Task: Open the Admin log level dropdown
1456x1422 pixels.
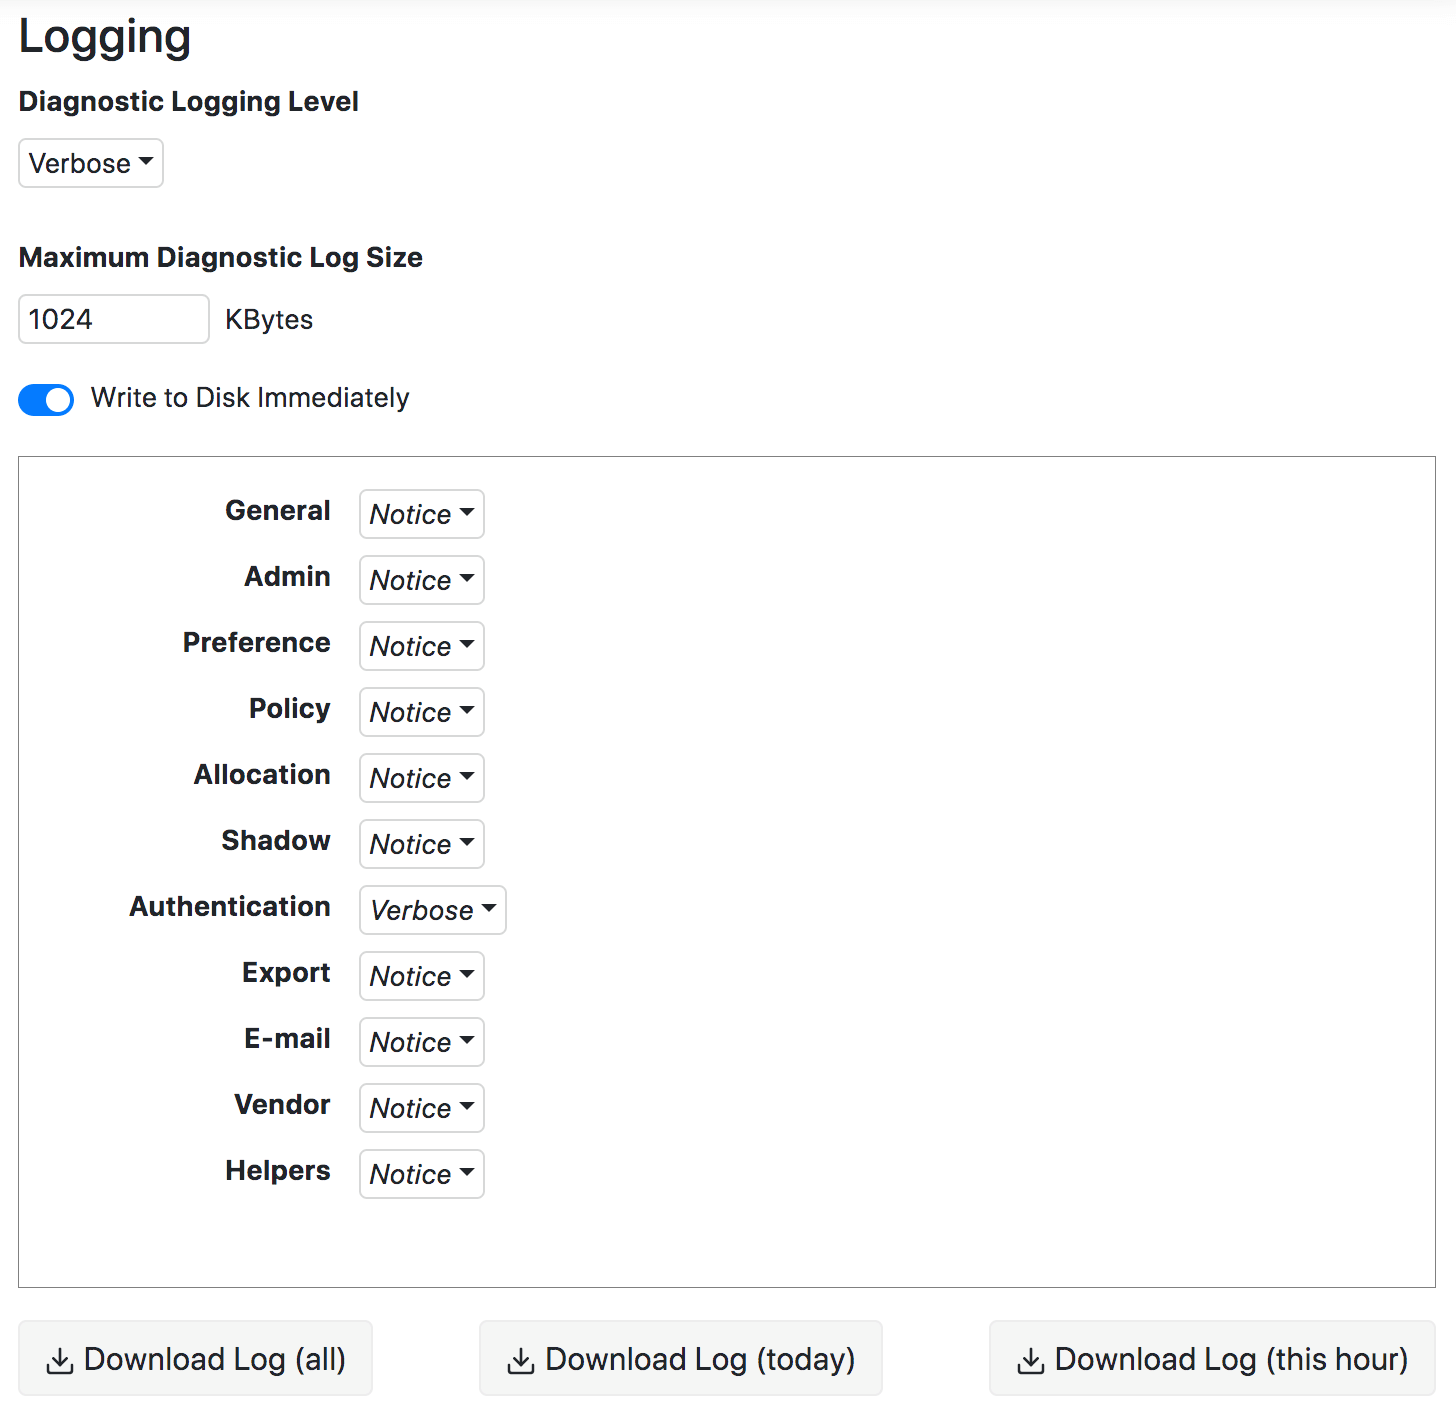Action: click(421, 580)
